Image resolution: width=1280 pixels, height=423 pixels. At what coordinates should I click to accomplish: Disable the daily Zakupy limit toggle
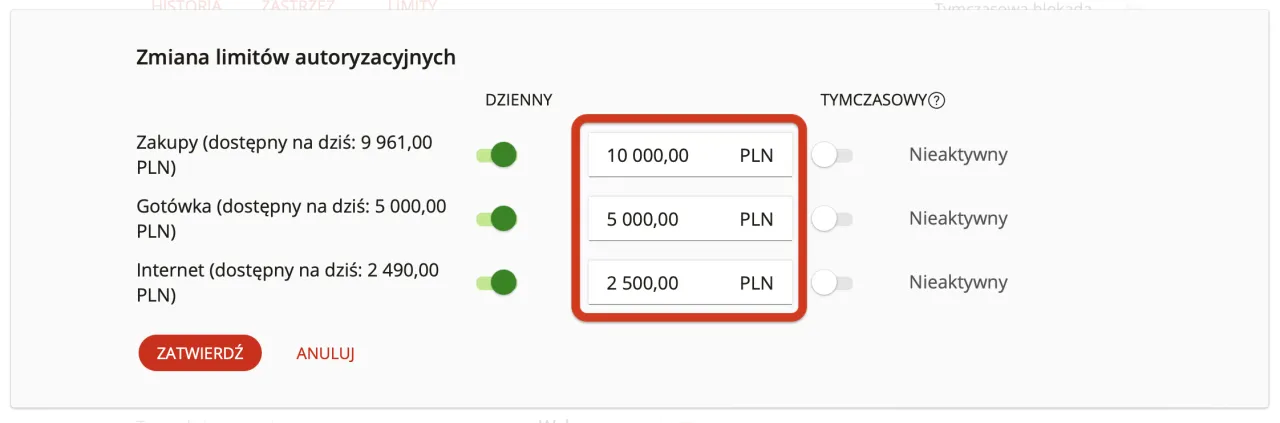pos(497,155)
